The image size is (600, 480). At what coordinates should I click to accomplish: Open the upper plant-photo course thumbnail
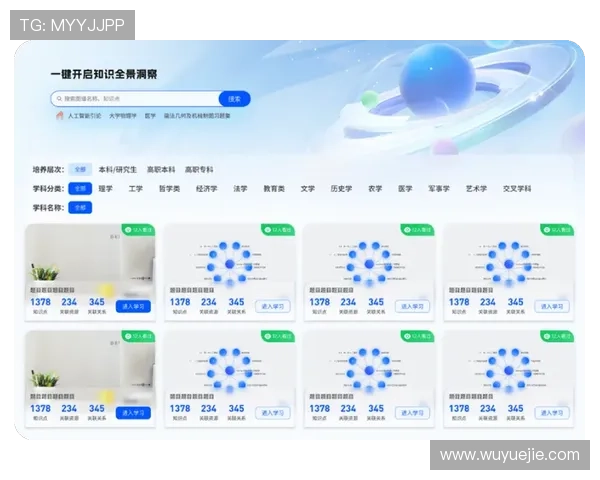(x=90, y=254)
